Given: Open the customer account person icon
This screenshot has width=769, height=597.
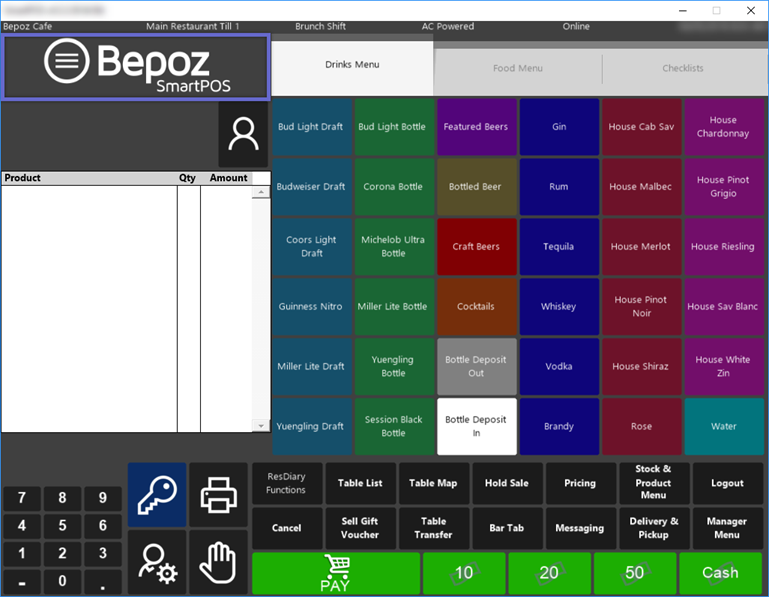Looking at the screenshot, I should tap(243, 134).
